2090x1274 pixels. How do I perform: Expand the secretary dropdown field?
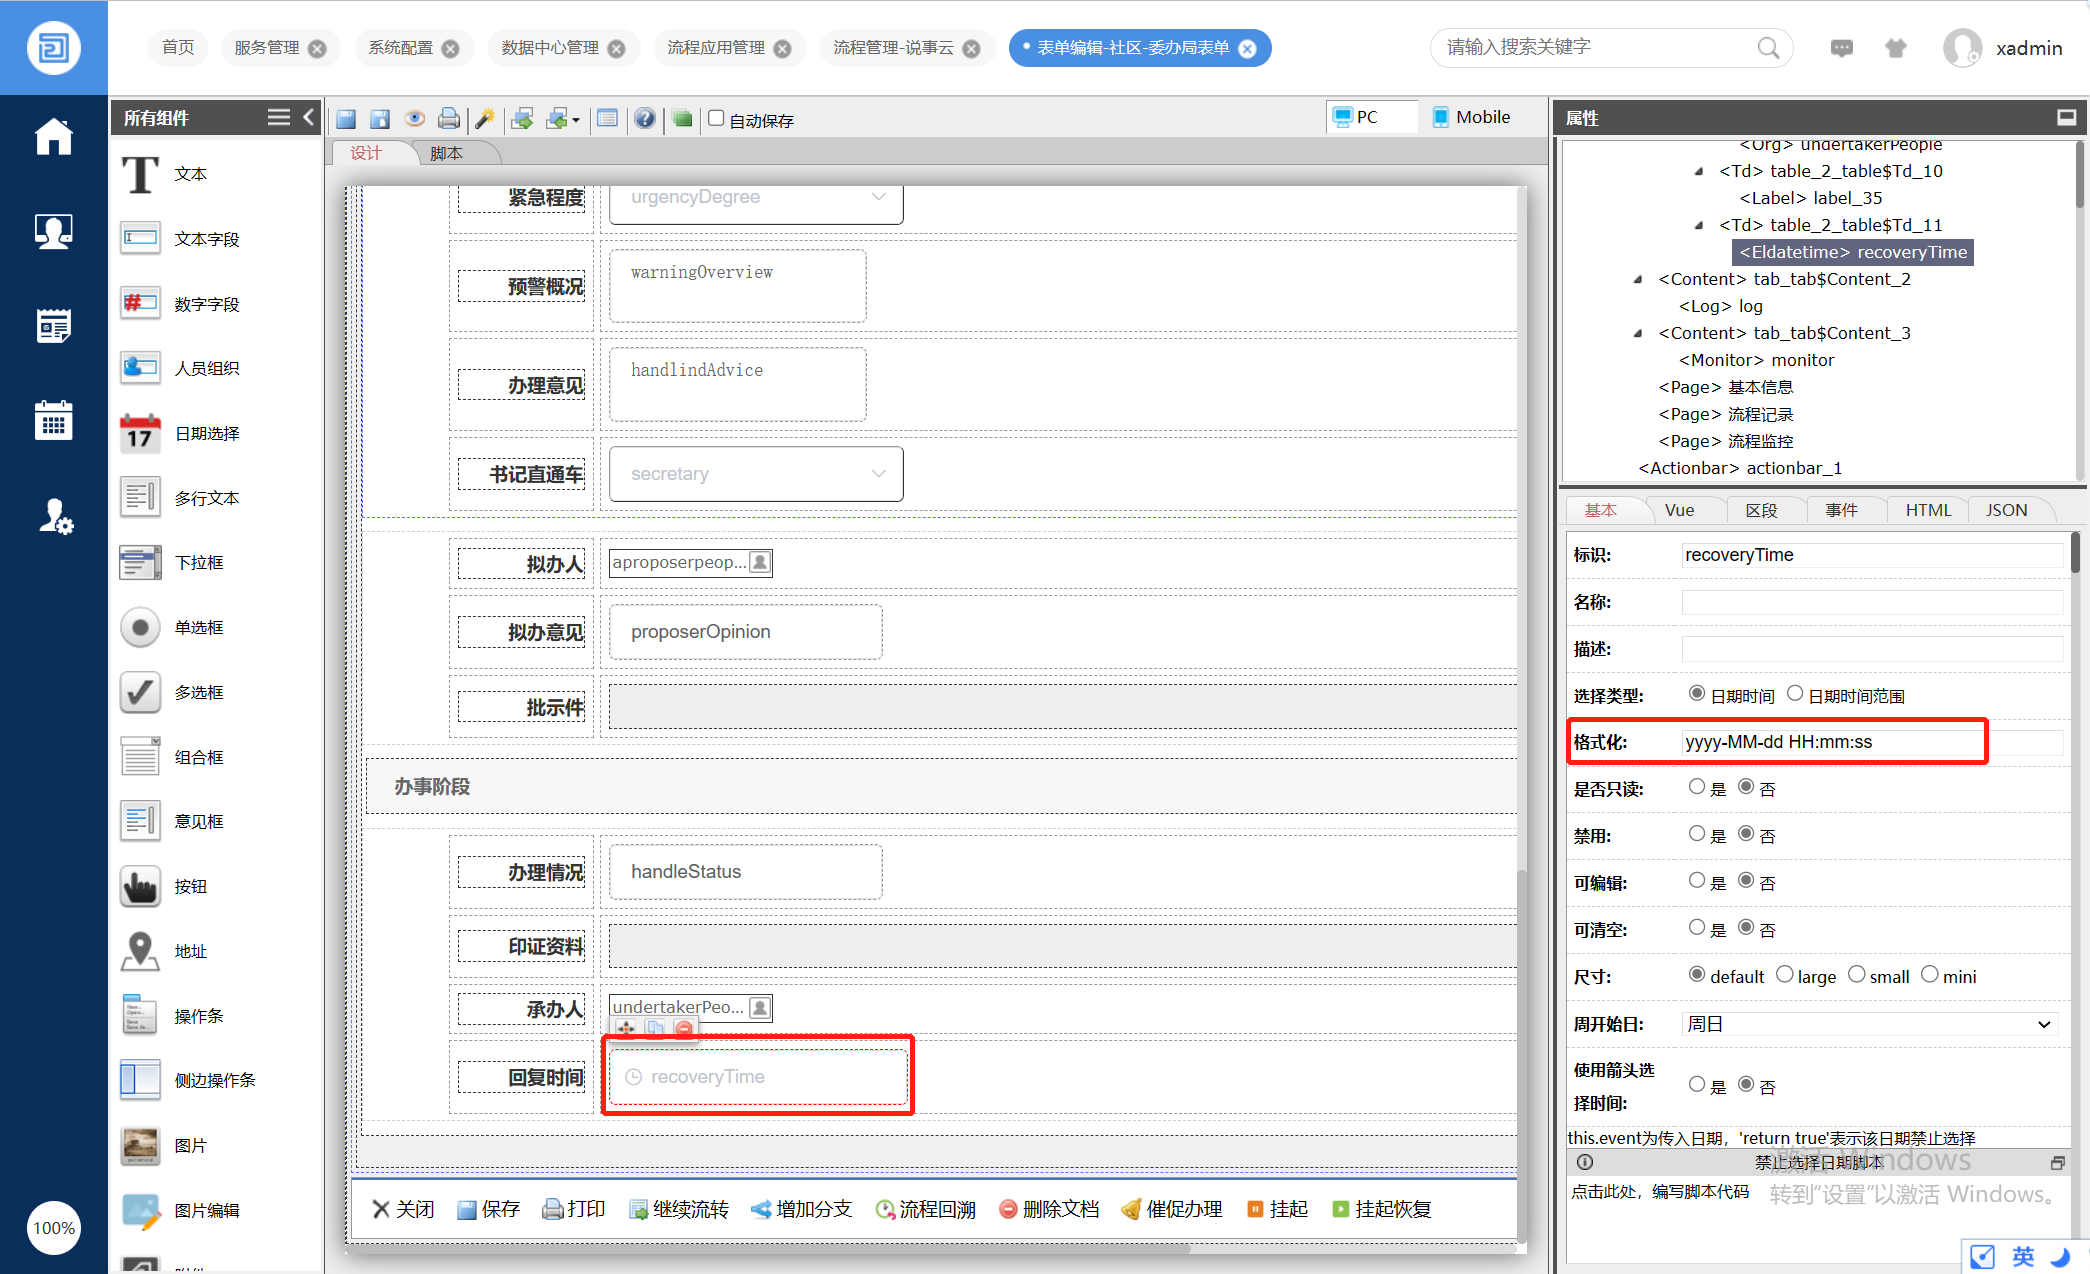[878, 474]
